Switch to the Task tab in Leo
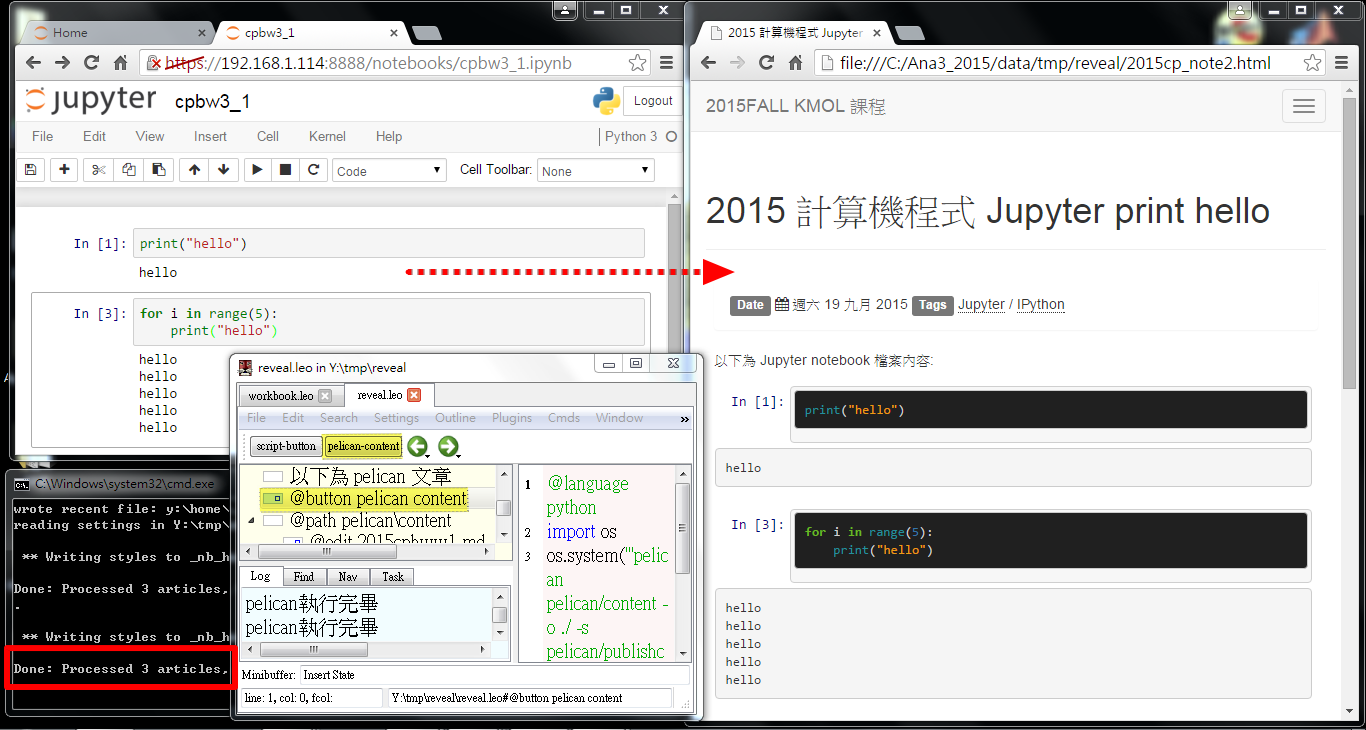The width and height of the screenshot is (1366, 730). [393, 576]
